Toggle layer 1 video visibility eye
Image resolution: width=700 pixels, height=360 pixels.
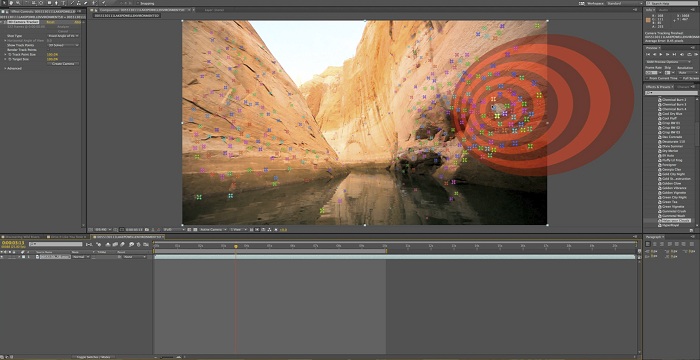[x=2, y=257]
